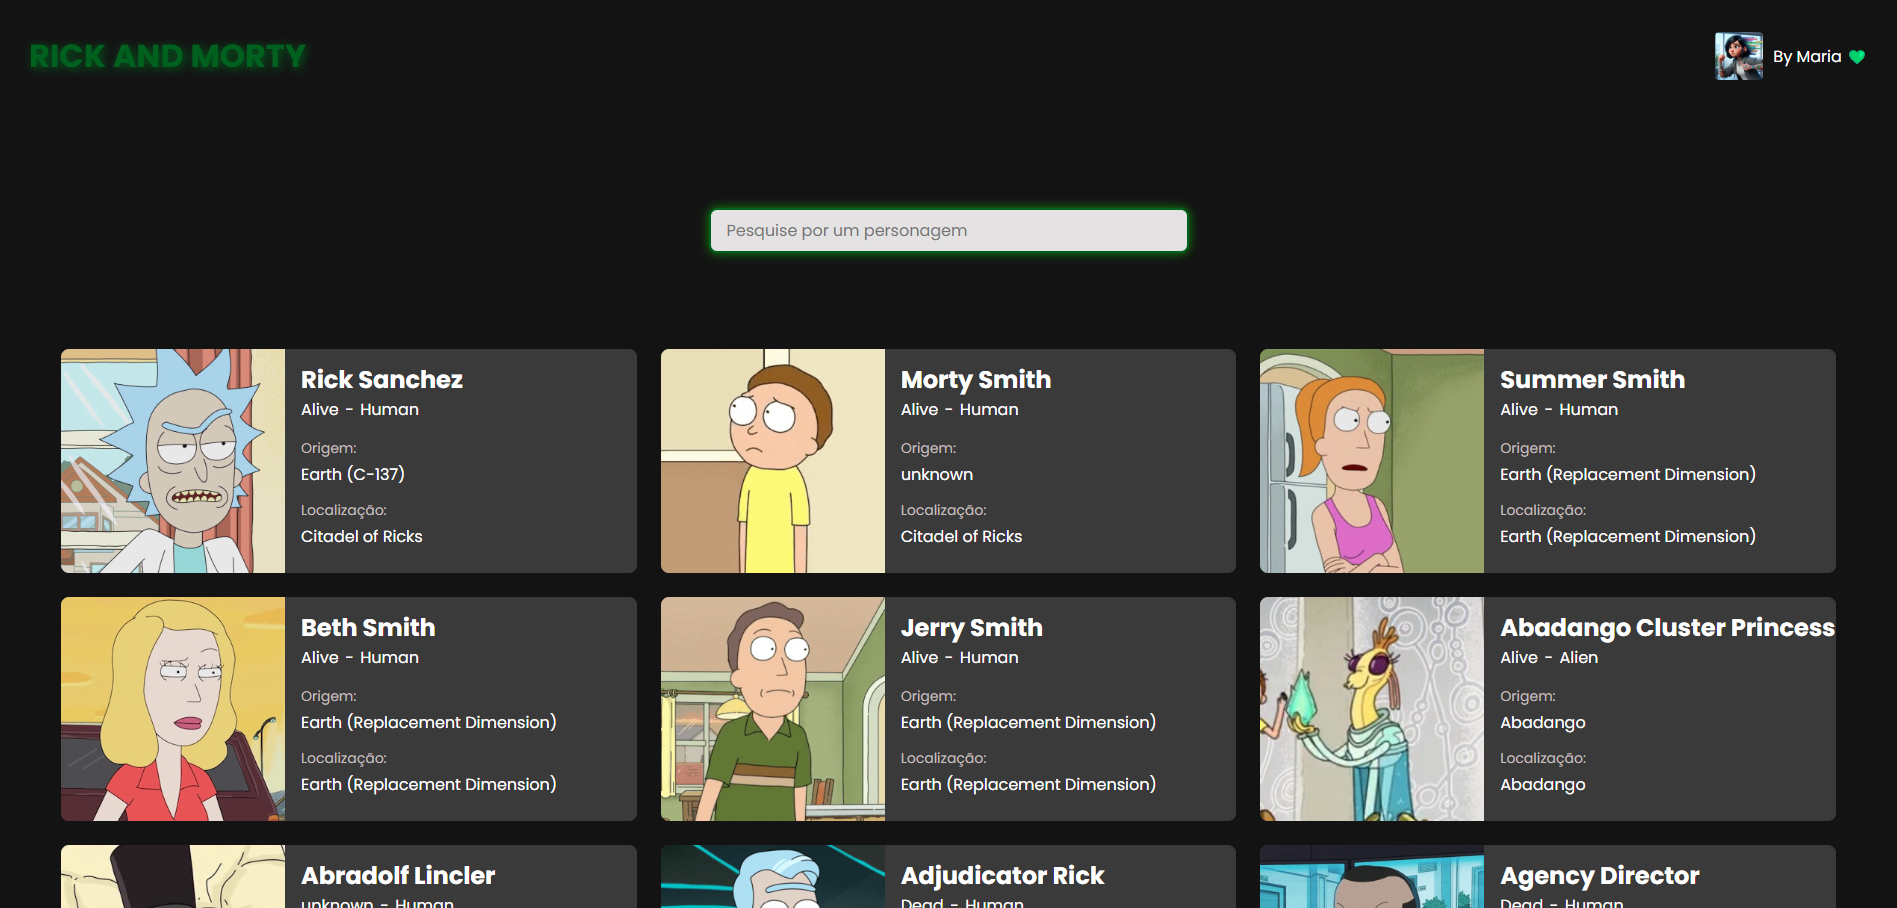Open Abradolf Lincler portrait image
Screen dimensions: 1897x908
pos(173,877)
